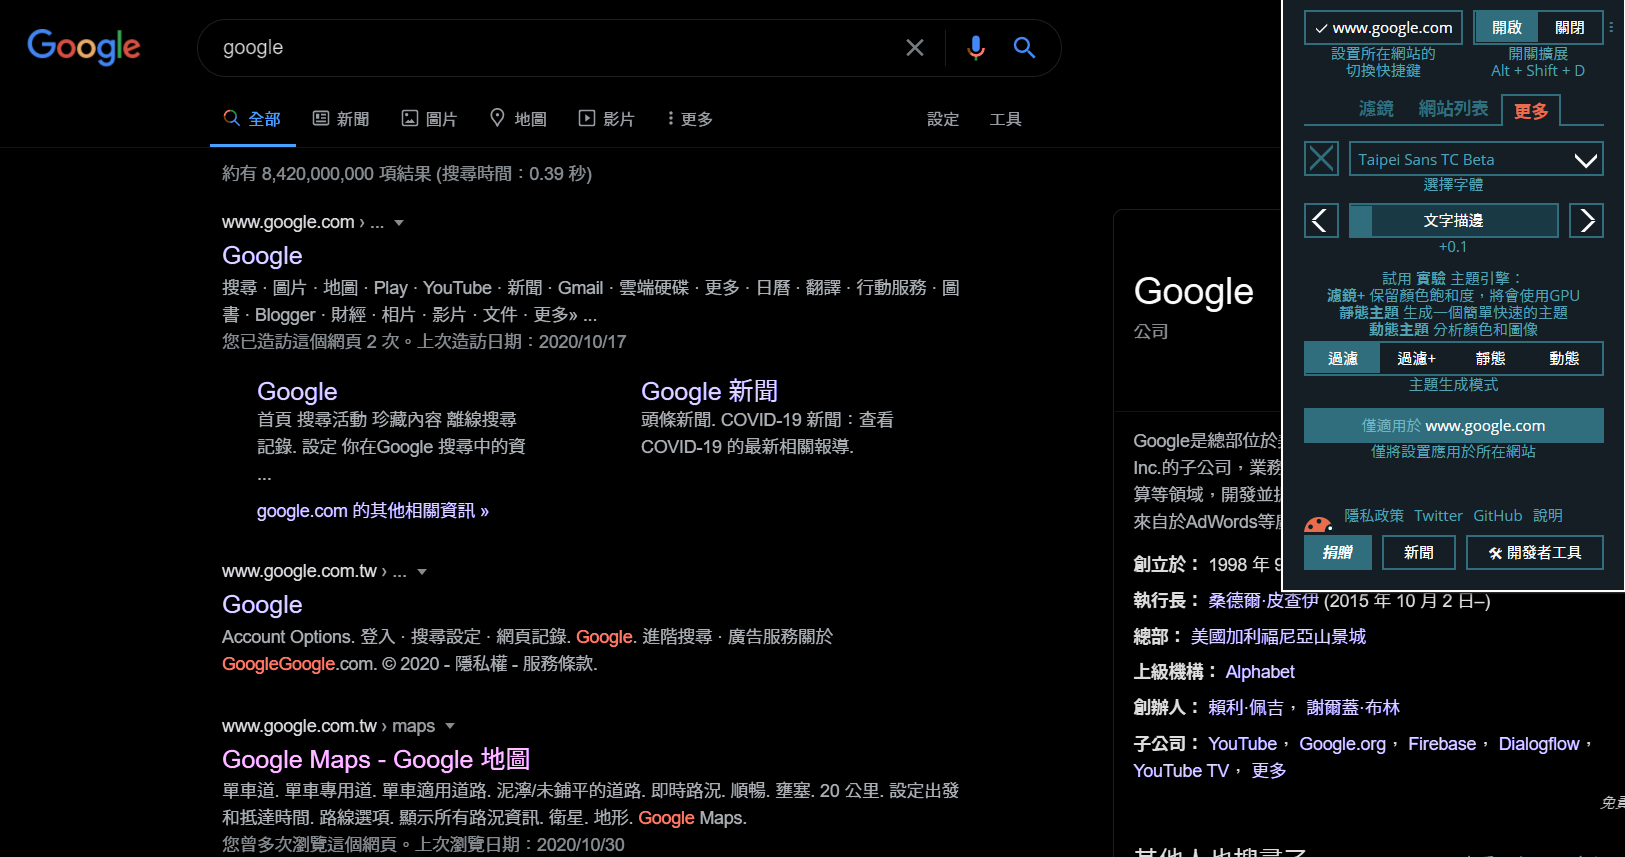The height and width of the screenshot is (857, 1625).
Task: Open Twitter link in Dark Reader
Action: pos(1438,516)
